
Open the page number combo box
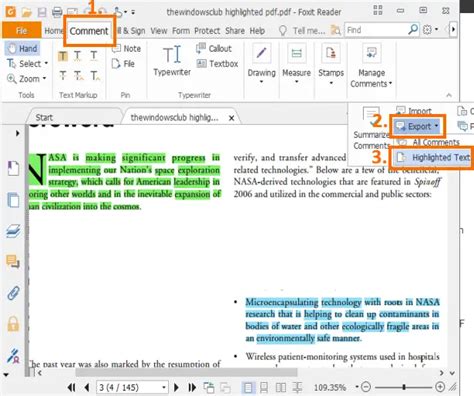(x=132, y=387)
